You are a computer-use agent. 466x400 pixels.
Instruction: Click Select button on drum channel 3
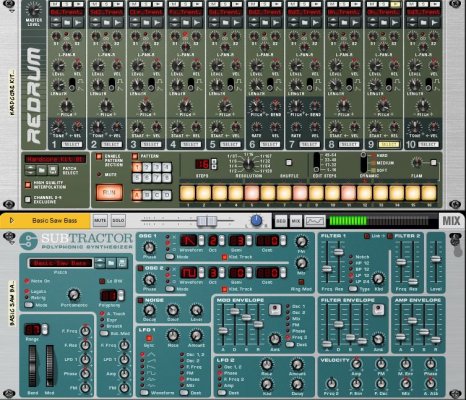151,144
